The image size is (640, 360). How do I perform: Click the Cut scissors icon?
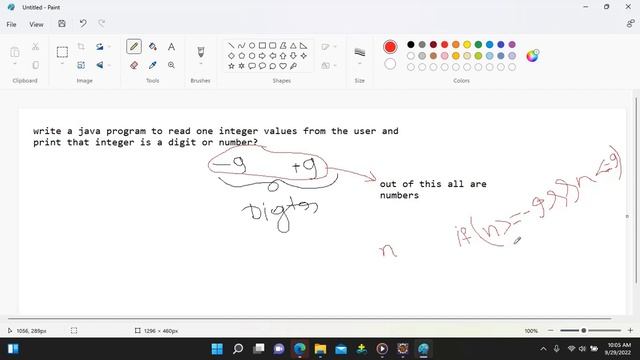tap(36, 47)
